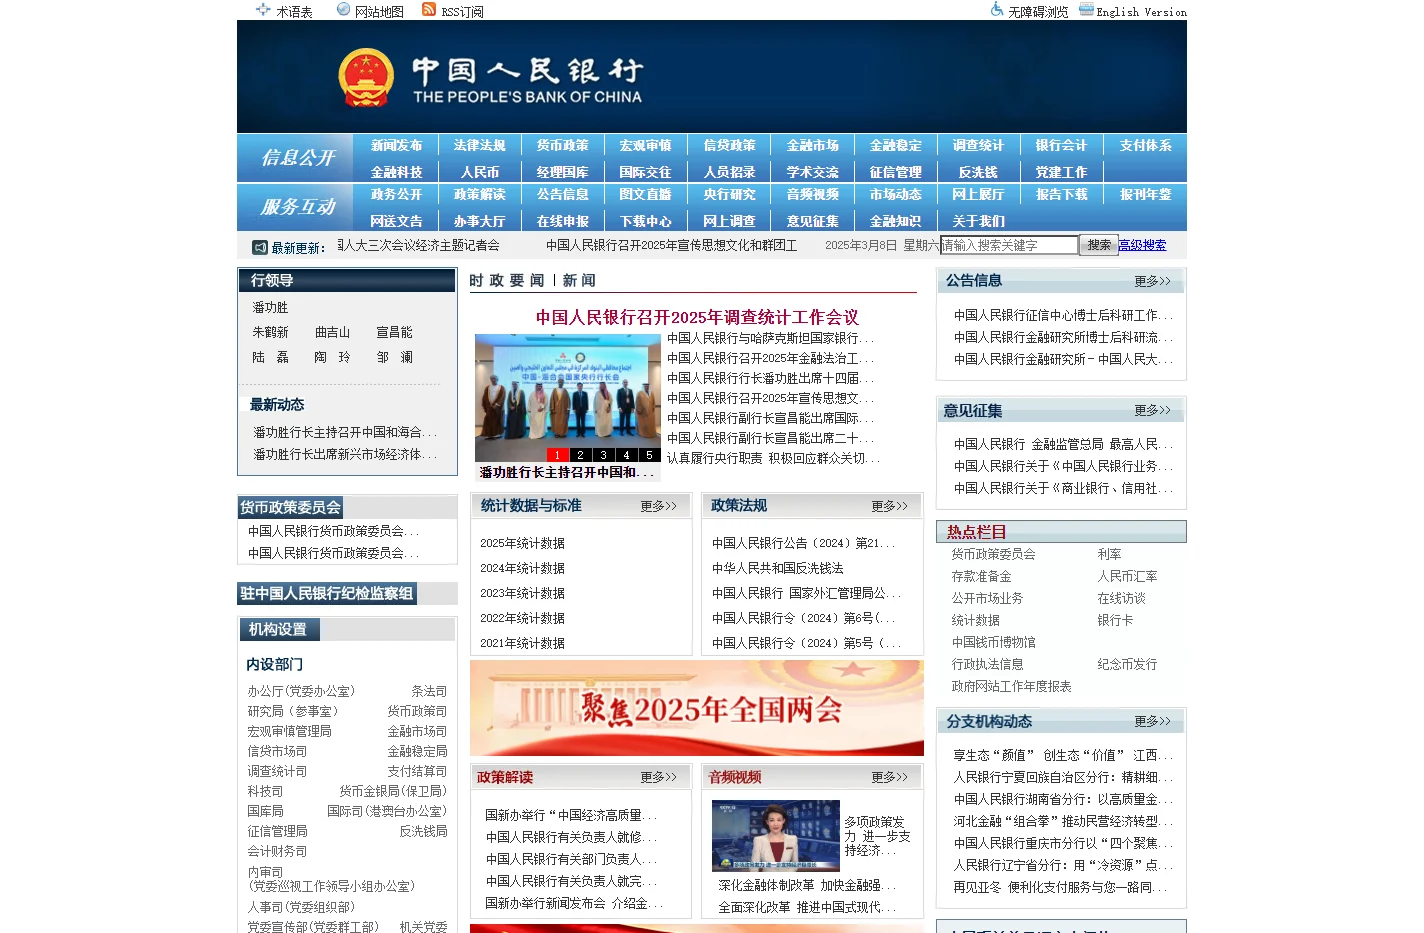Click the national emblem logo
The image size is (1424, 933).
tap(366, 78)
